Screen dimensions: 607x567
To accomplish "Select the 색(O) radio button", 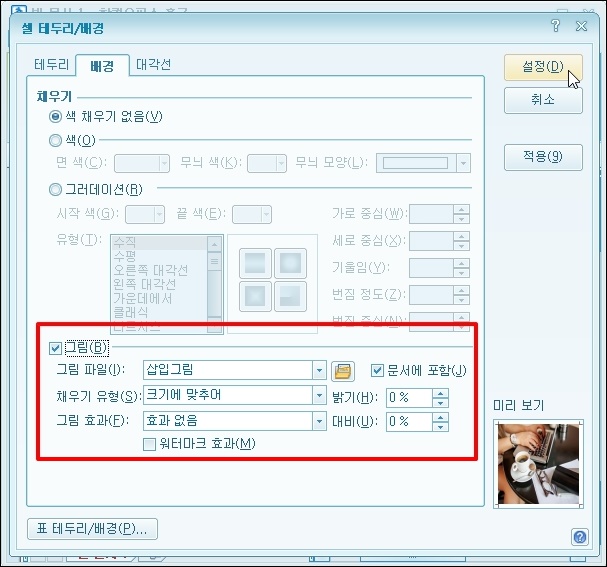I will pos(55,140).
